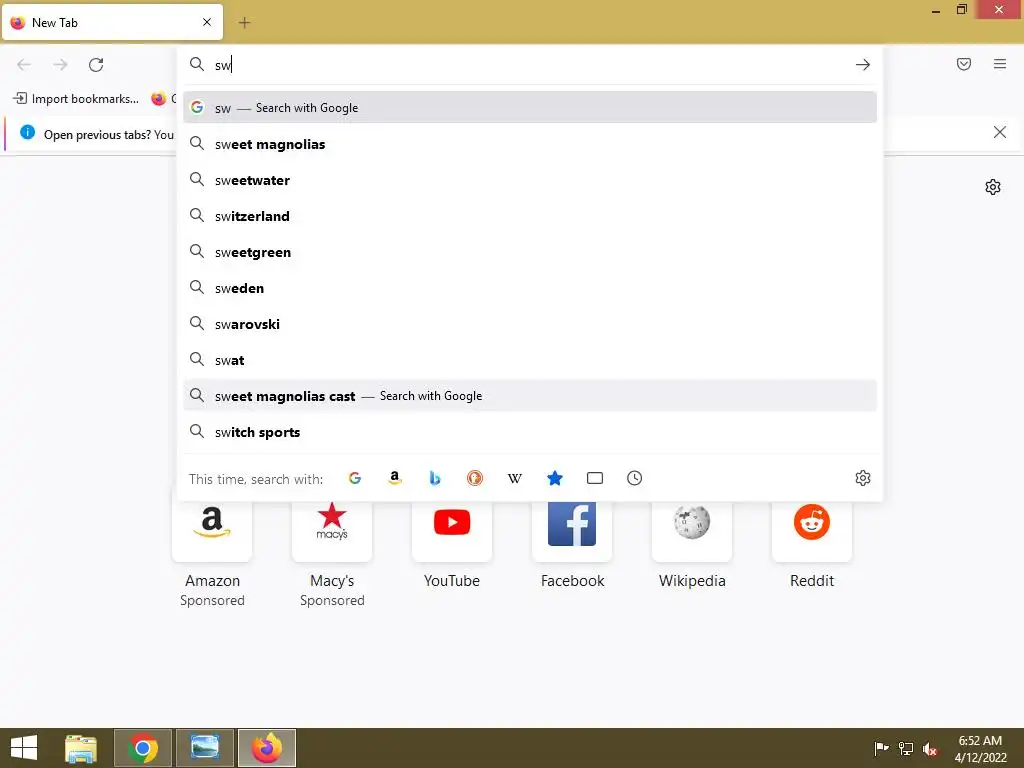The height and width of the screenshot is (768, 1024).
Task: Select Google in the search-with row
Action: point(355,478)
